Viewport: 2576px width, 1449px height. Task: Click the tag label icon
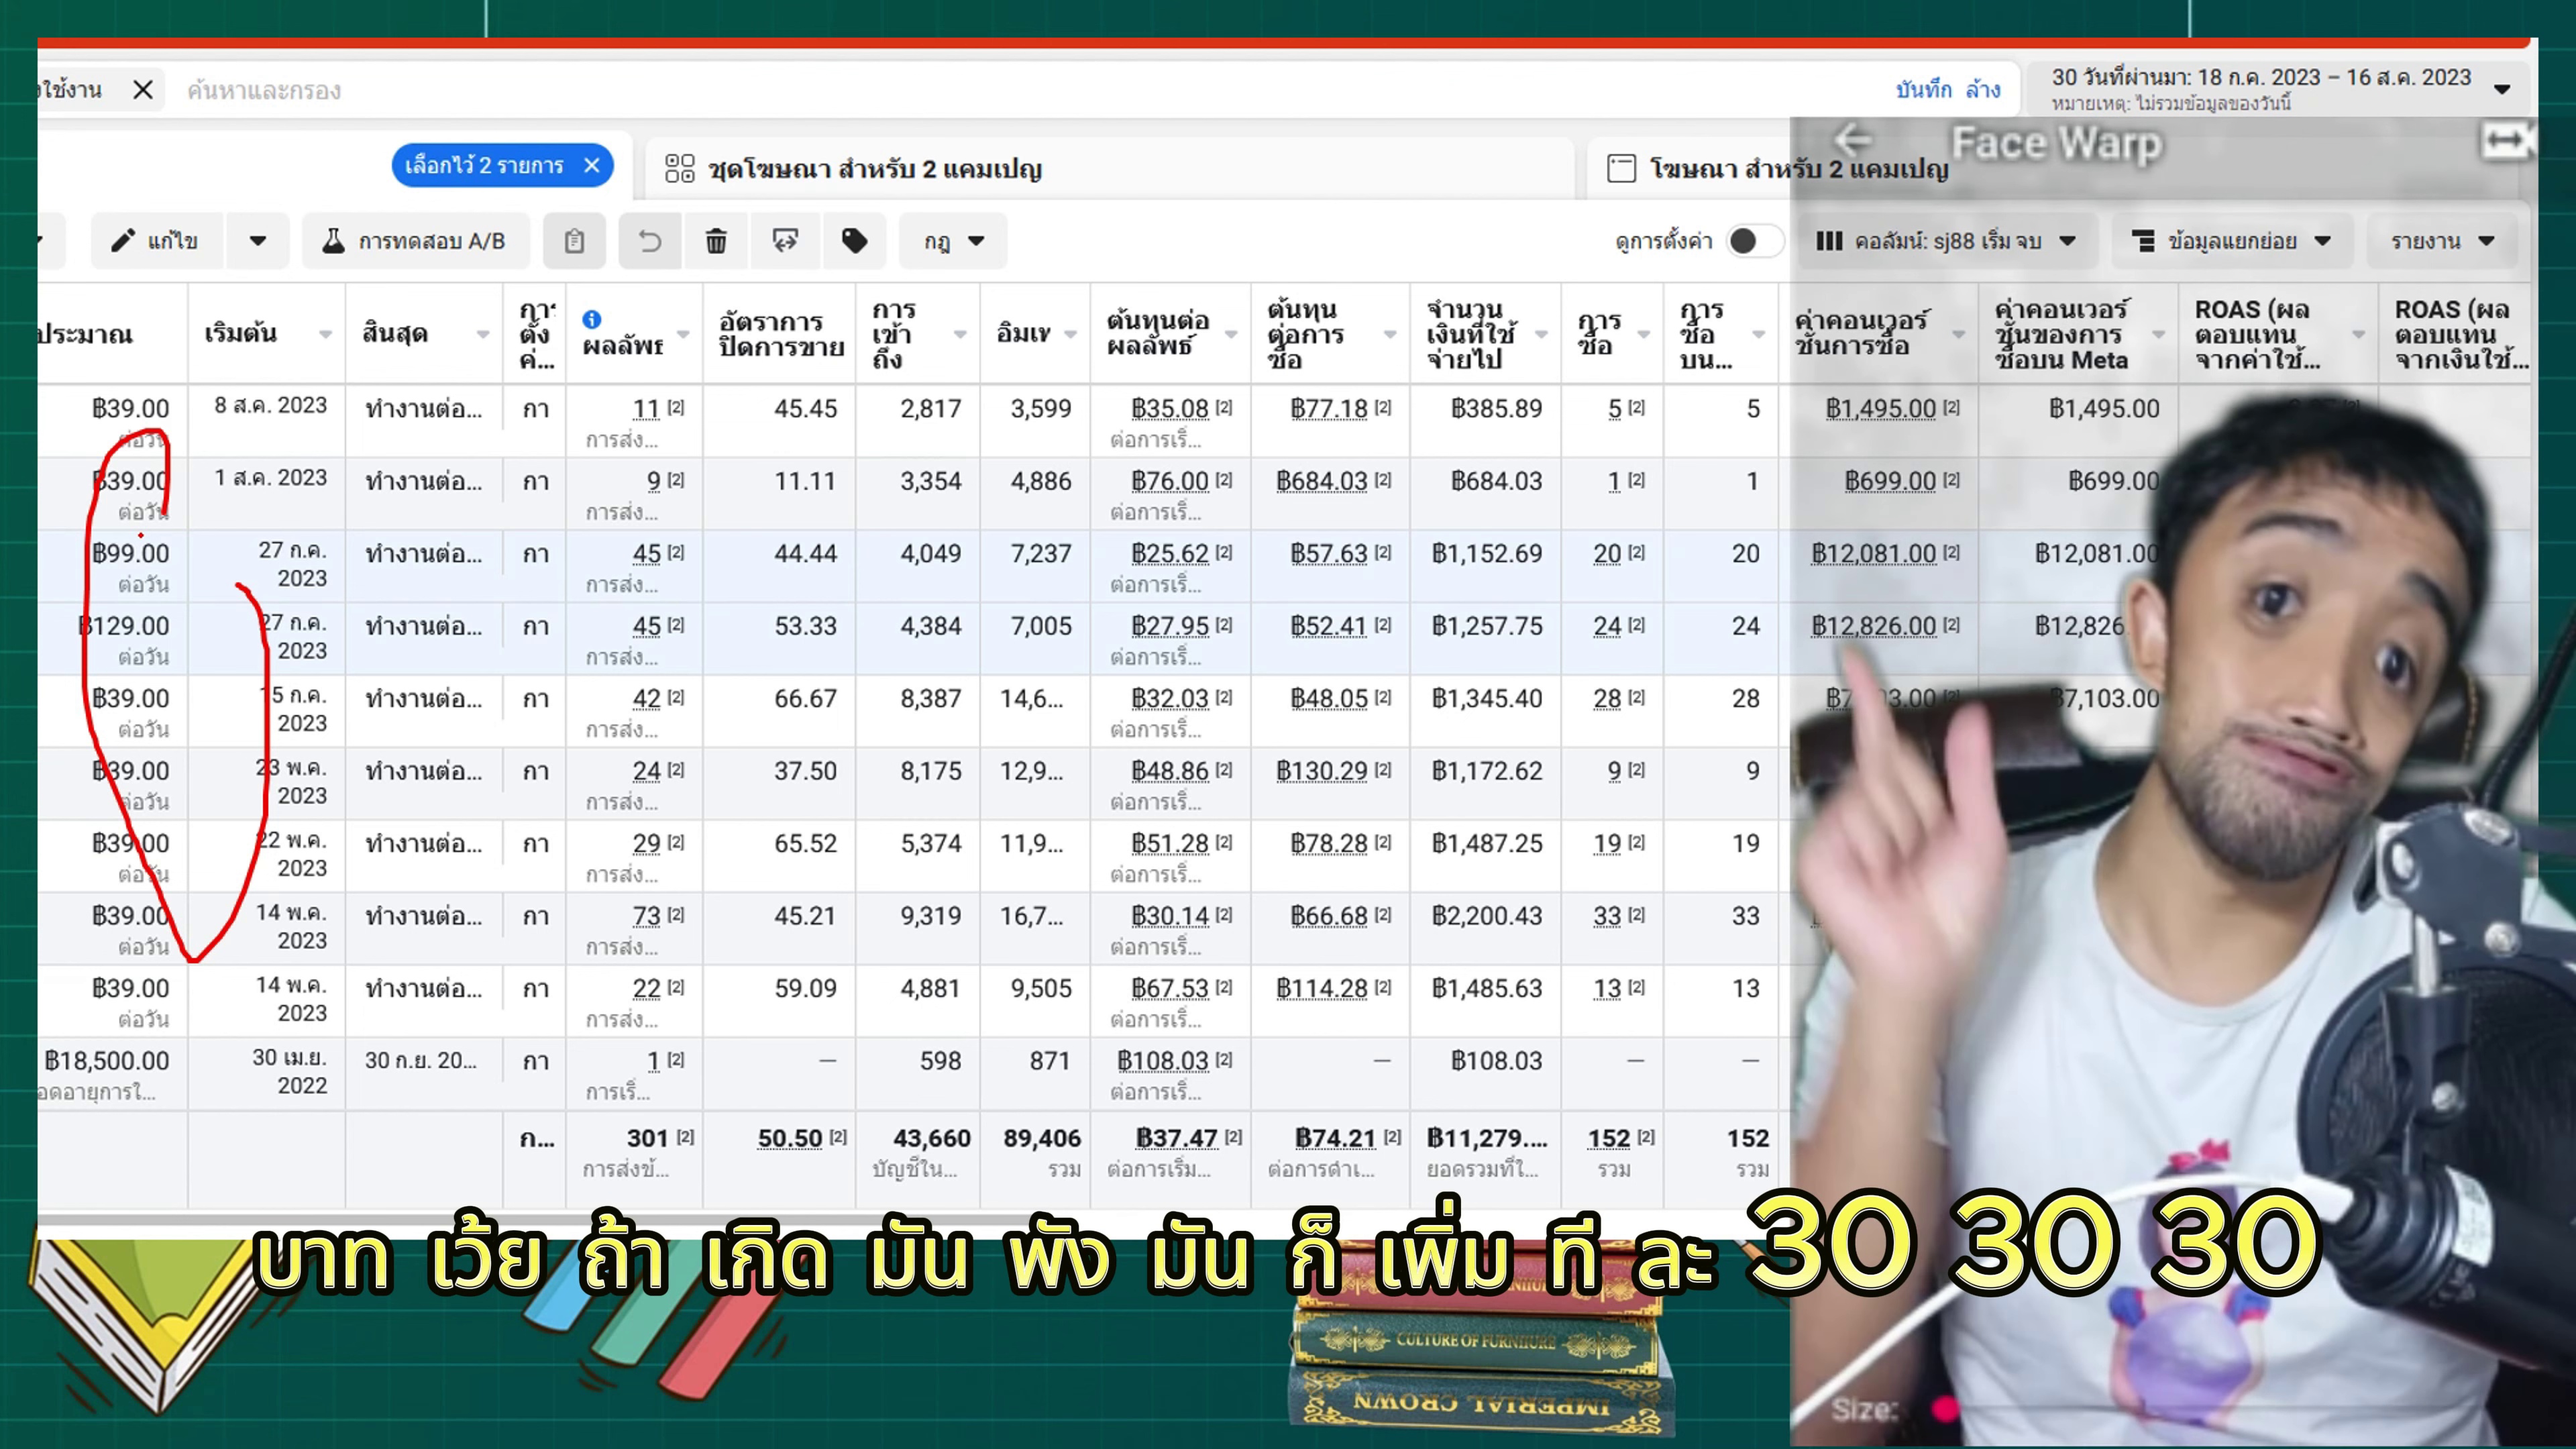click(854, 241)
